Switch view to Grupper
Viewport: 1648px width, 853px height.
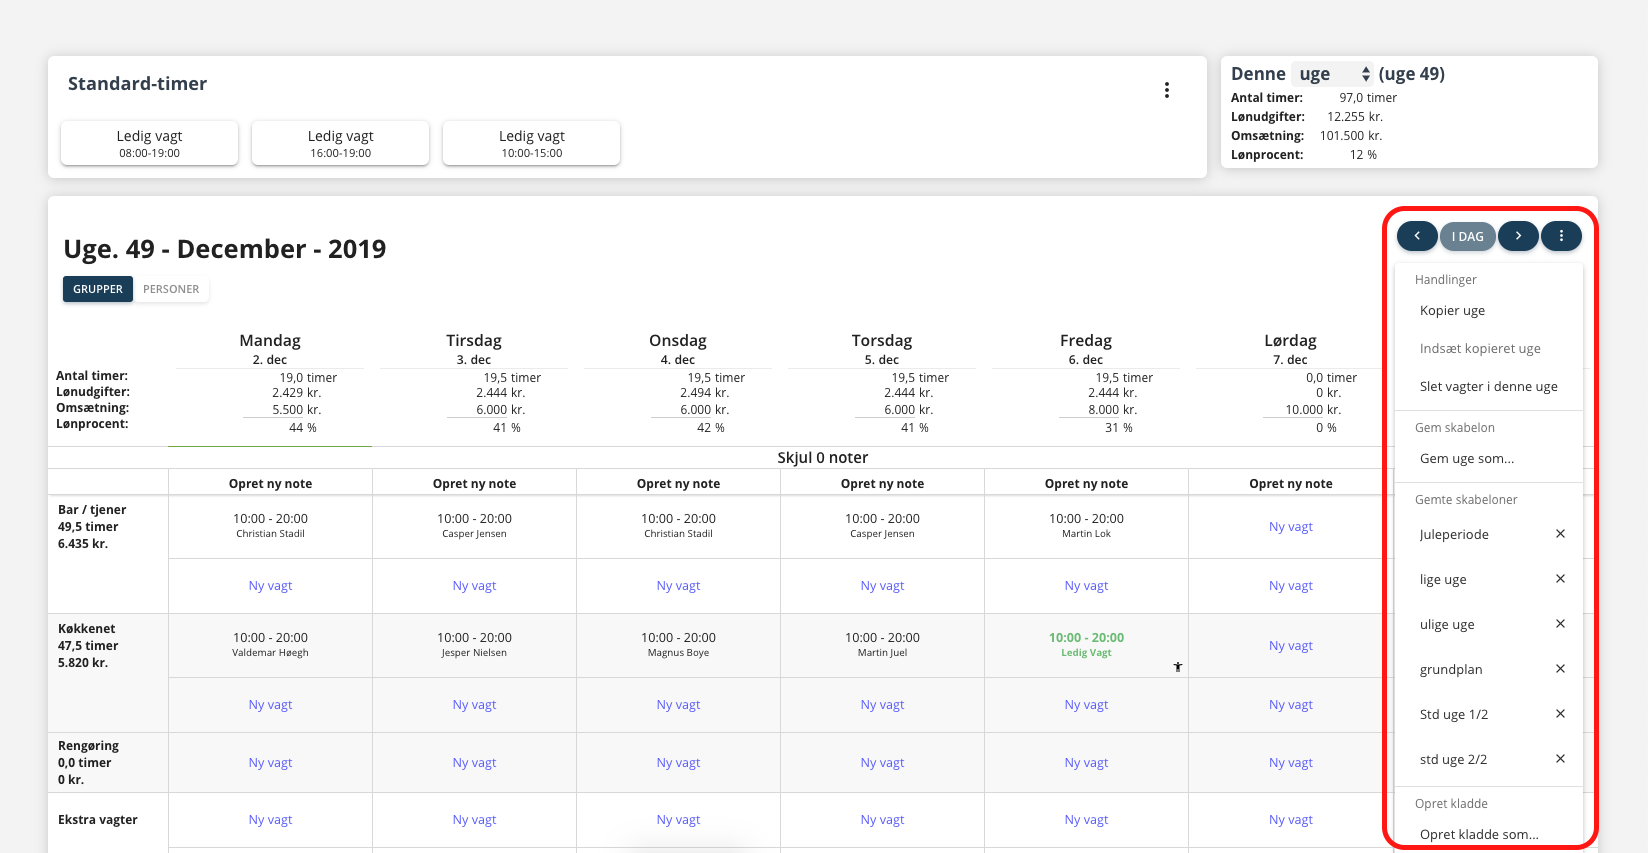[98, 289]
